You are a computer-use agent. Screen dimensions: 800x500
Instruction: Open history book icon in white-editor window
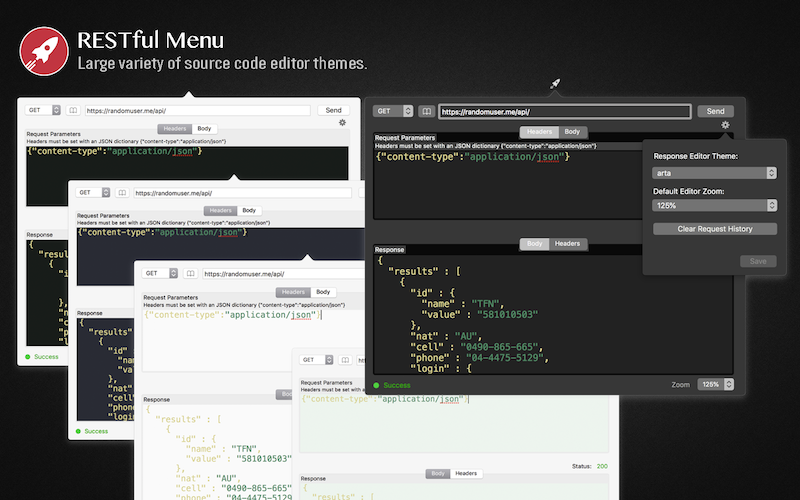[190, 273]
